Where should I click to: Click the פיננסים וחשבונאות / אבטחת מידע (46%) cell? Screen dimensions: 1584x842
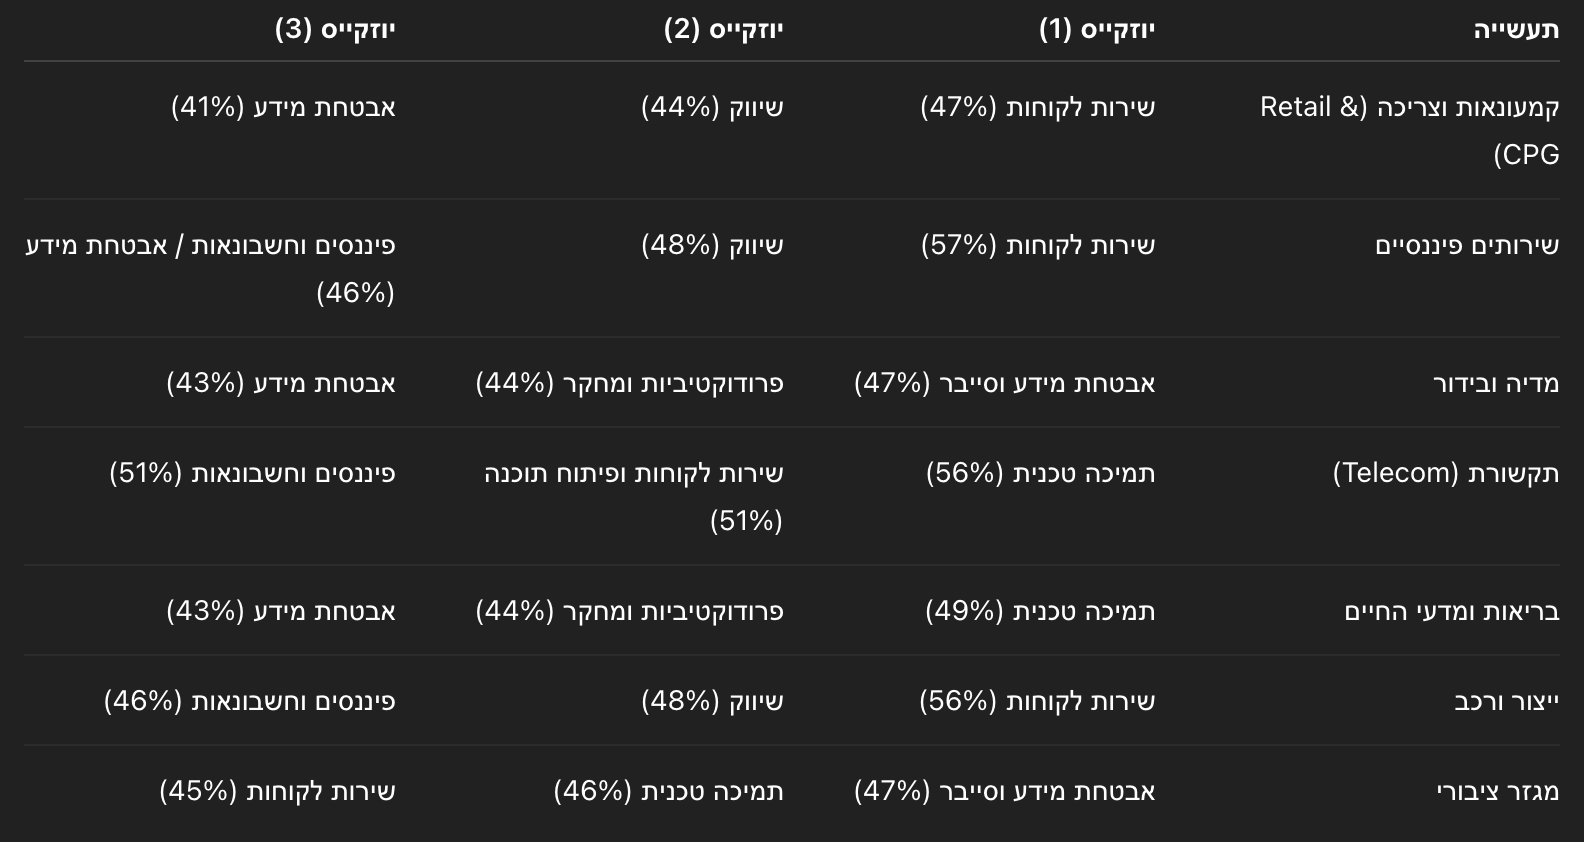(210, 269)
